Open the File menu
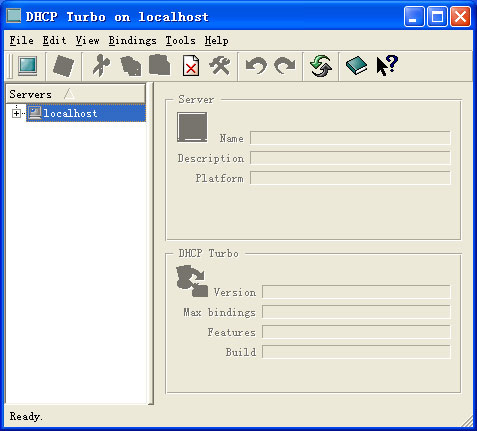 (22, 41)
